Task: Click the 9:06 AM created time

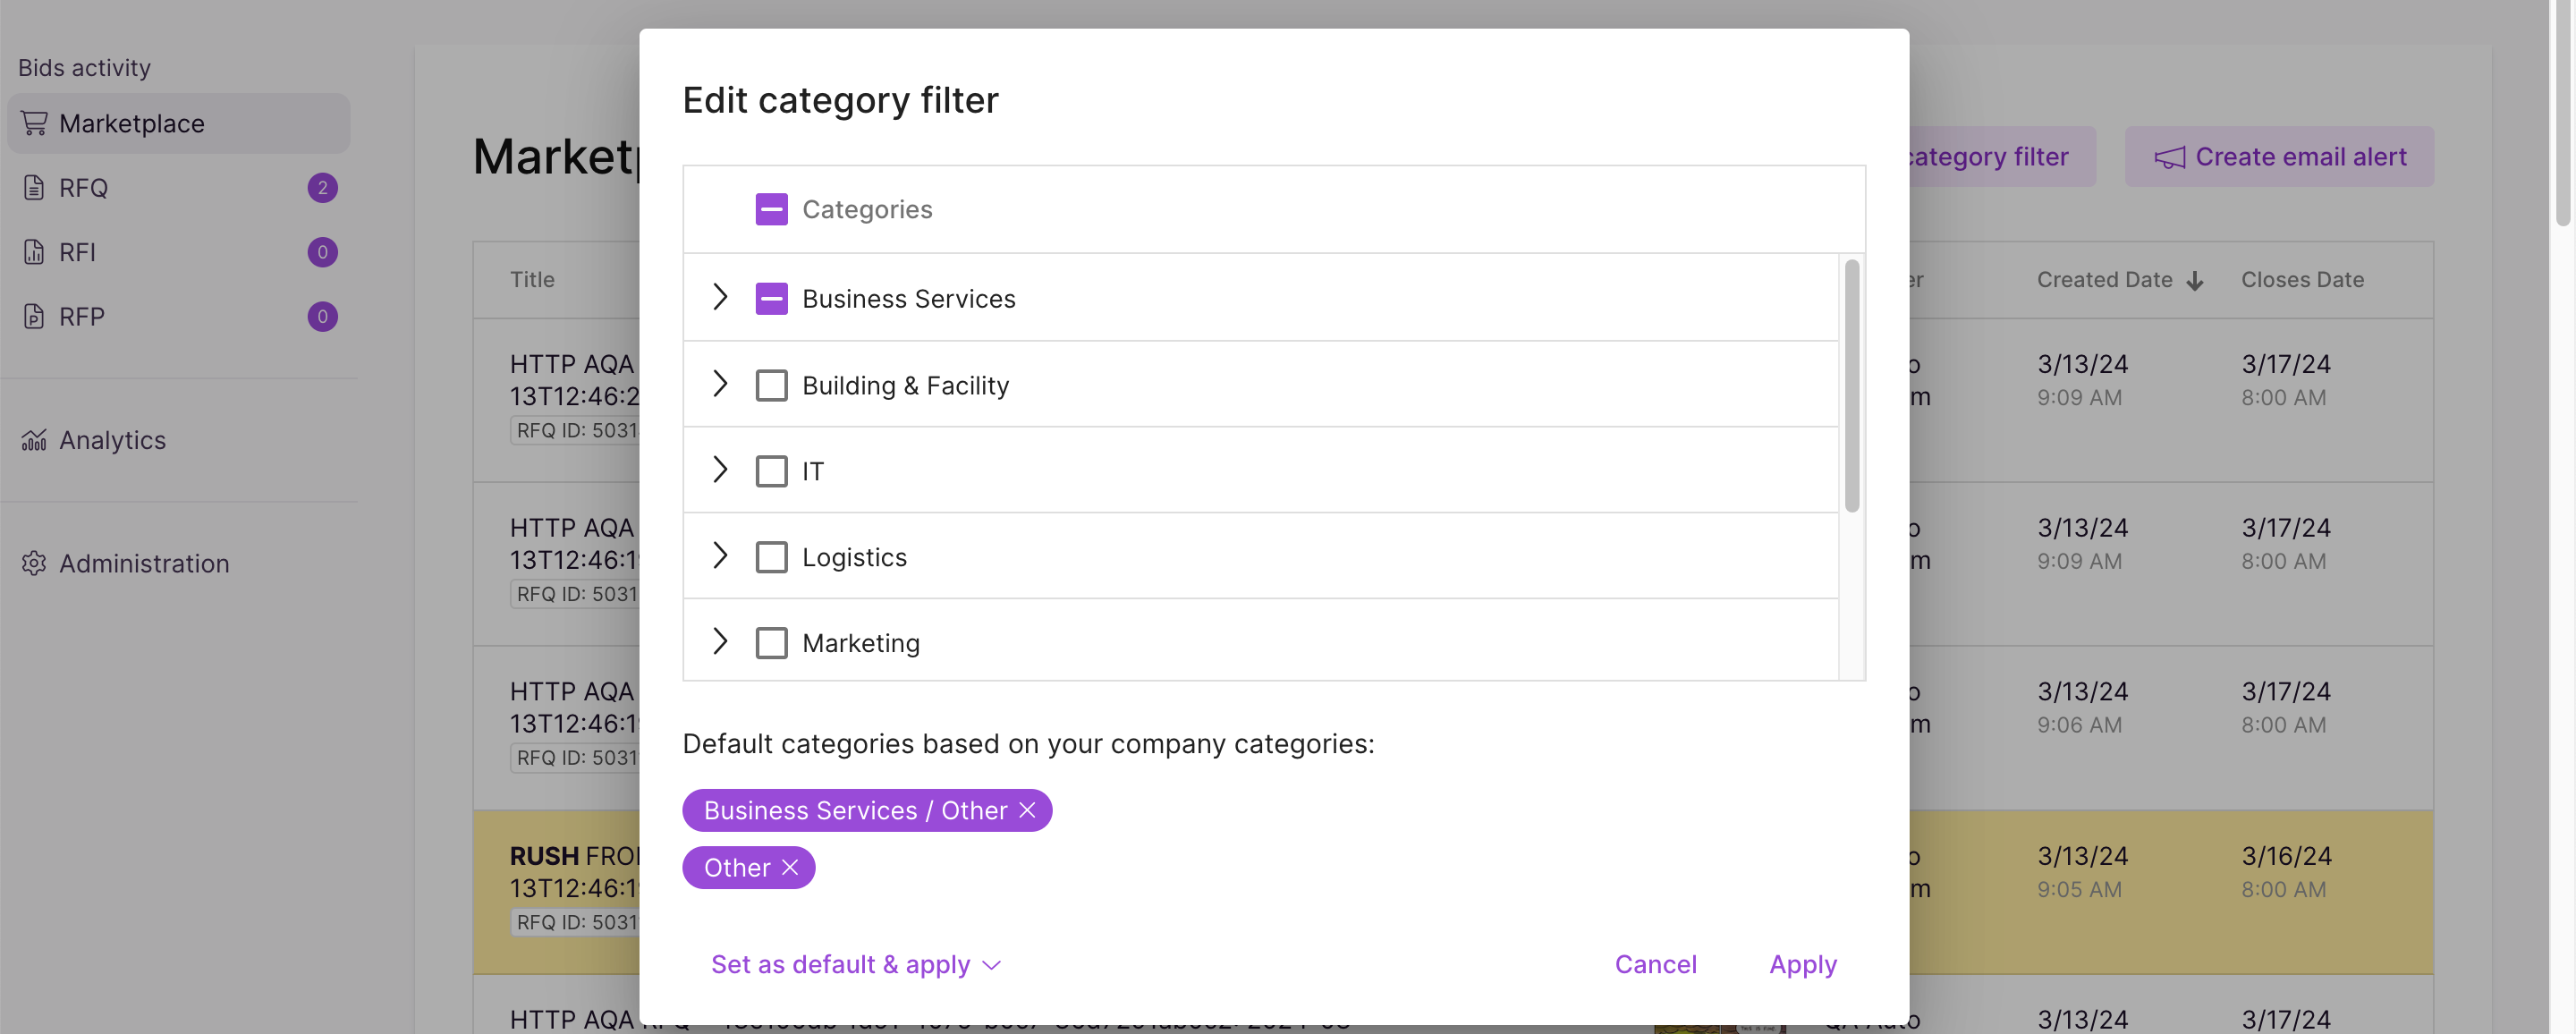Action: (x=2079, y=725)
